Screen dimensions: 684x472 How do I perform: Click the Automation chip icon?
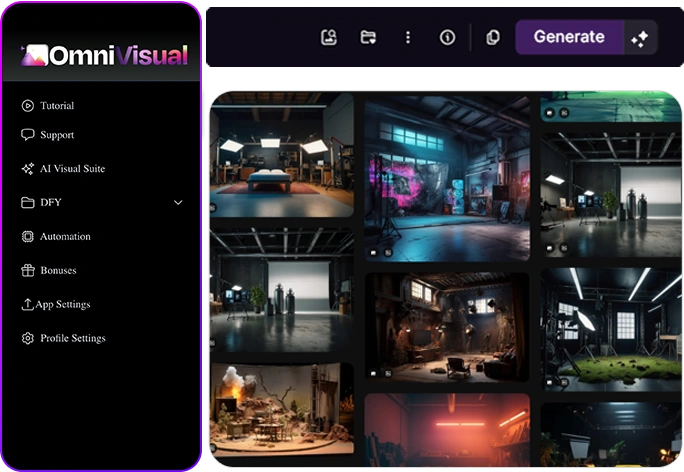(x=27, y=236)
